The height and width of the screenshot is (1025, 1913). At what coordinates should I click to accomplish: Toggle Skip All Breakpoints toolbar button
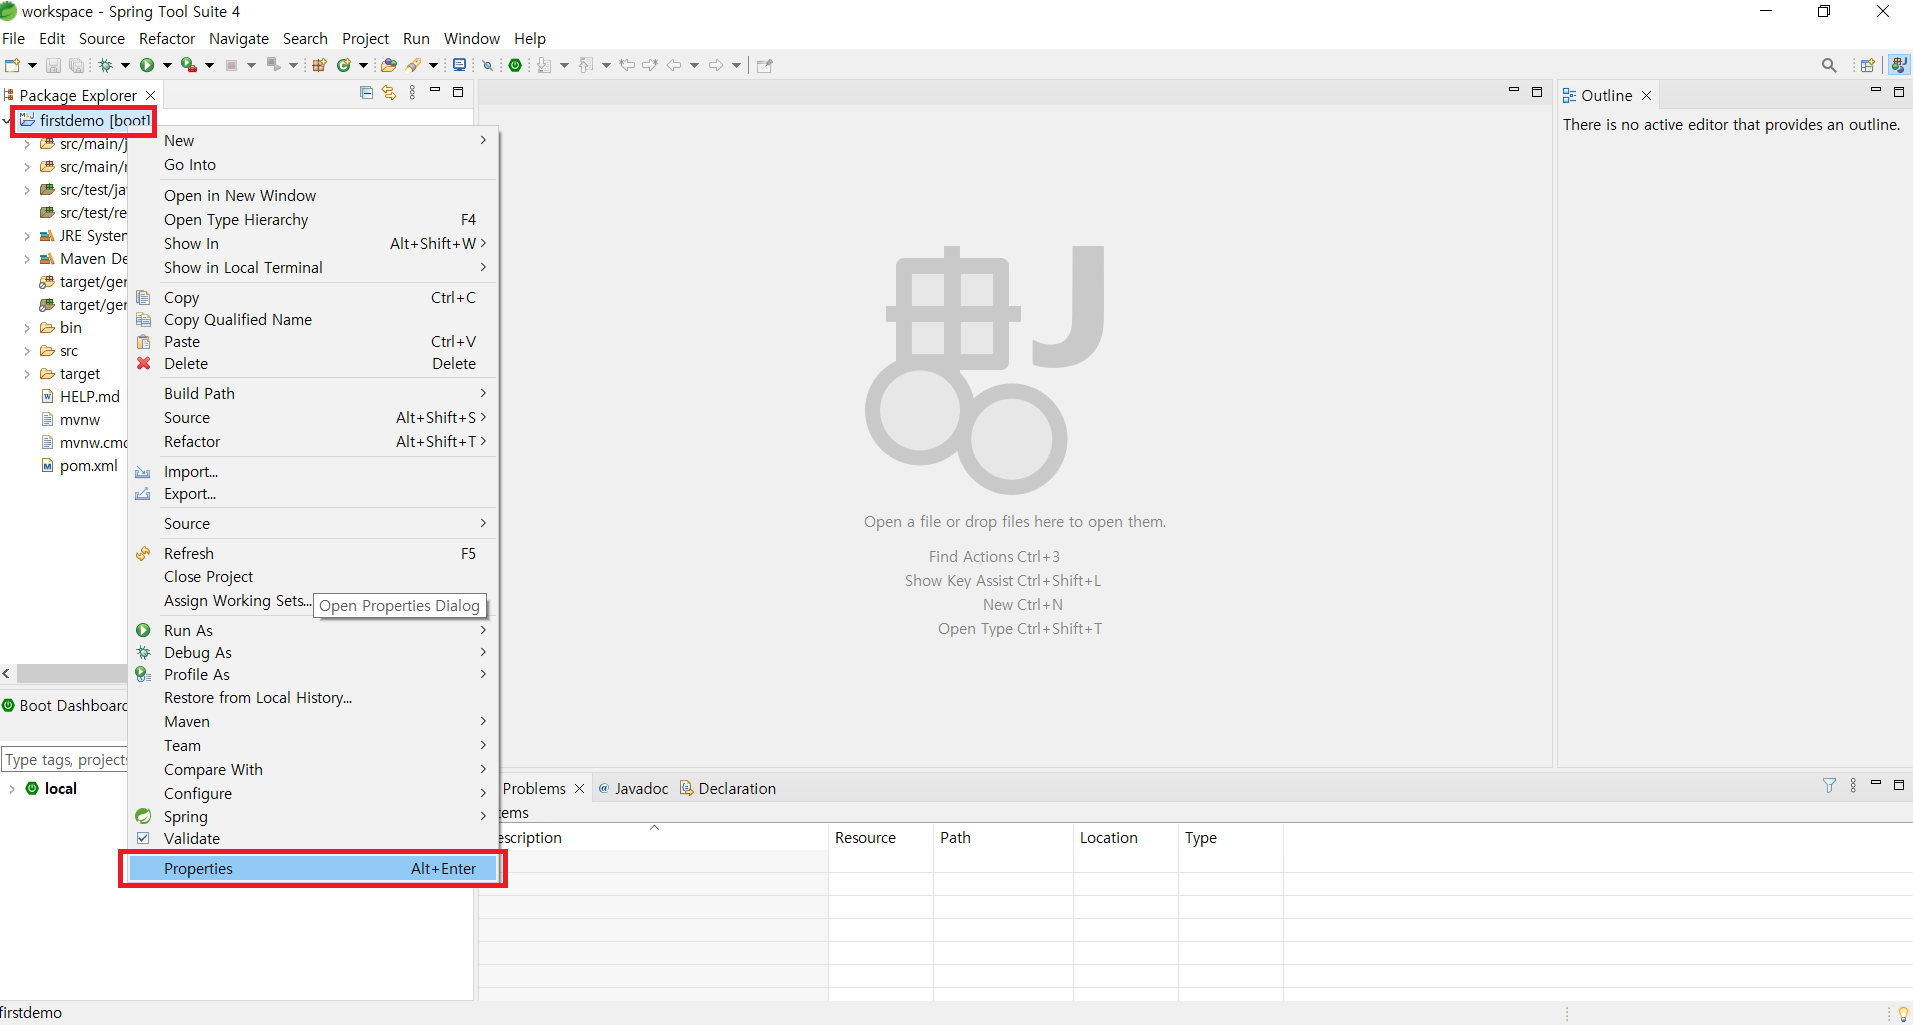pos(487,66)
